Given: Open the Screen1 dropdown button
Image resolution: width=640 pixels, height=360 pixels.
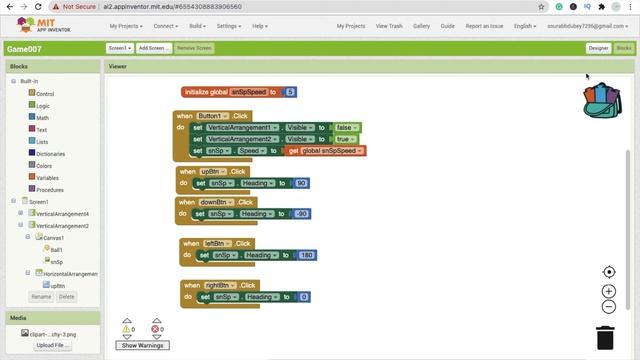Looking at the screenshot, I should click(x=120, y=48).
